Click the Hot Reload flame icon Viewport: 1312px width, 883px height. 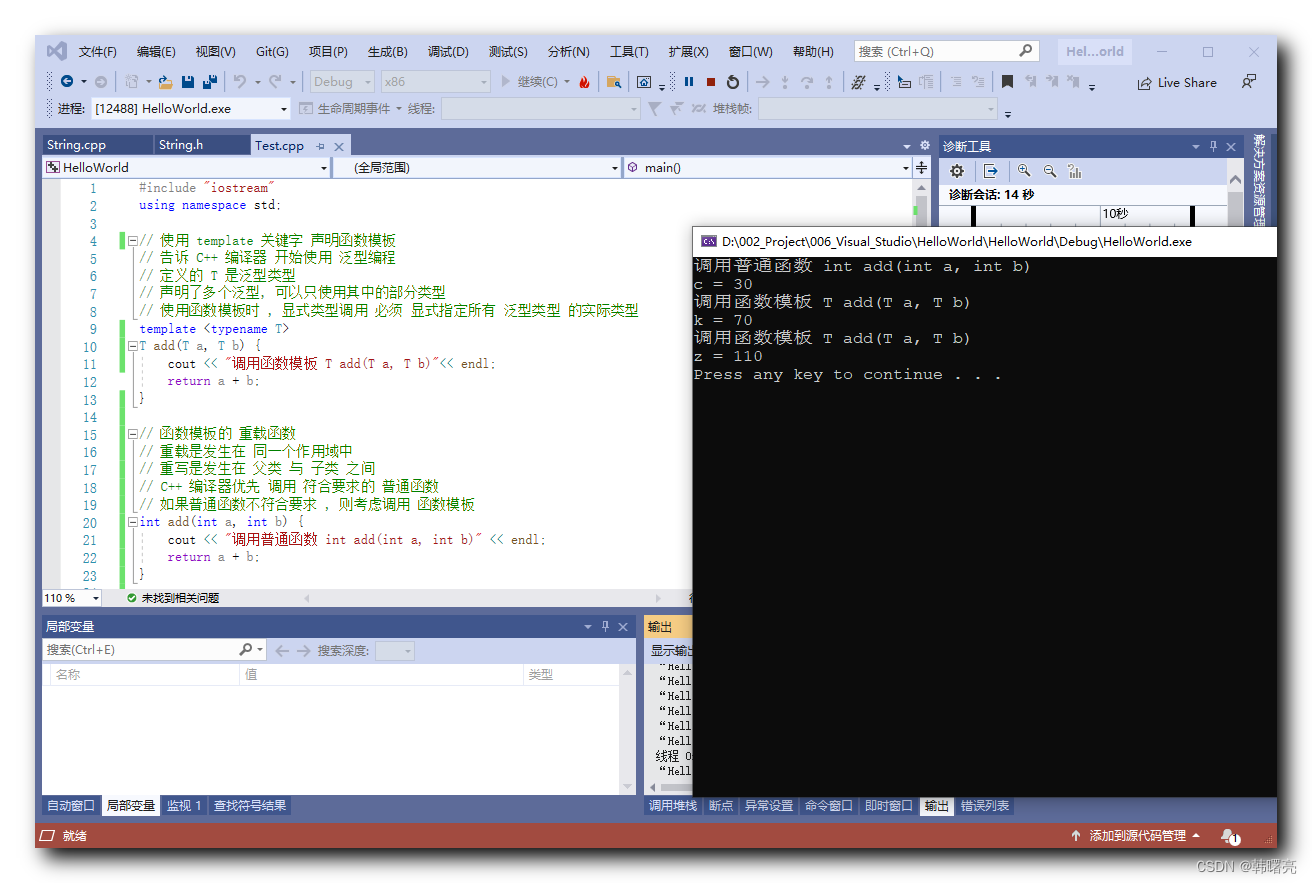click(x=584, y=82)
